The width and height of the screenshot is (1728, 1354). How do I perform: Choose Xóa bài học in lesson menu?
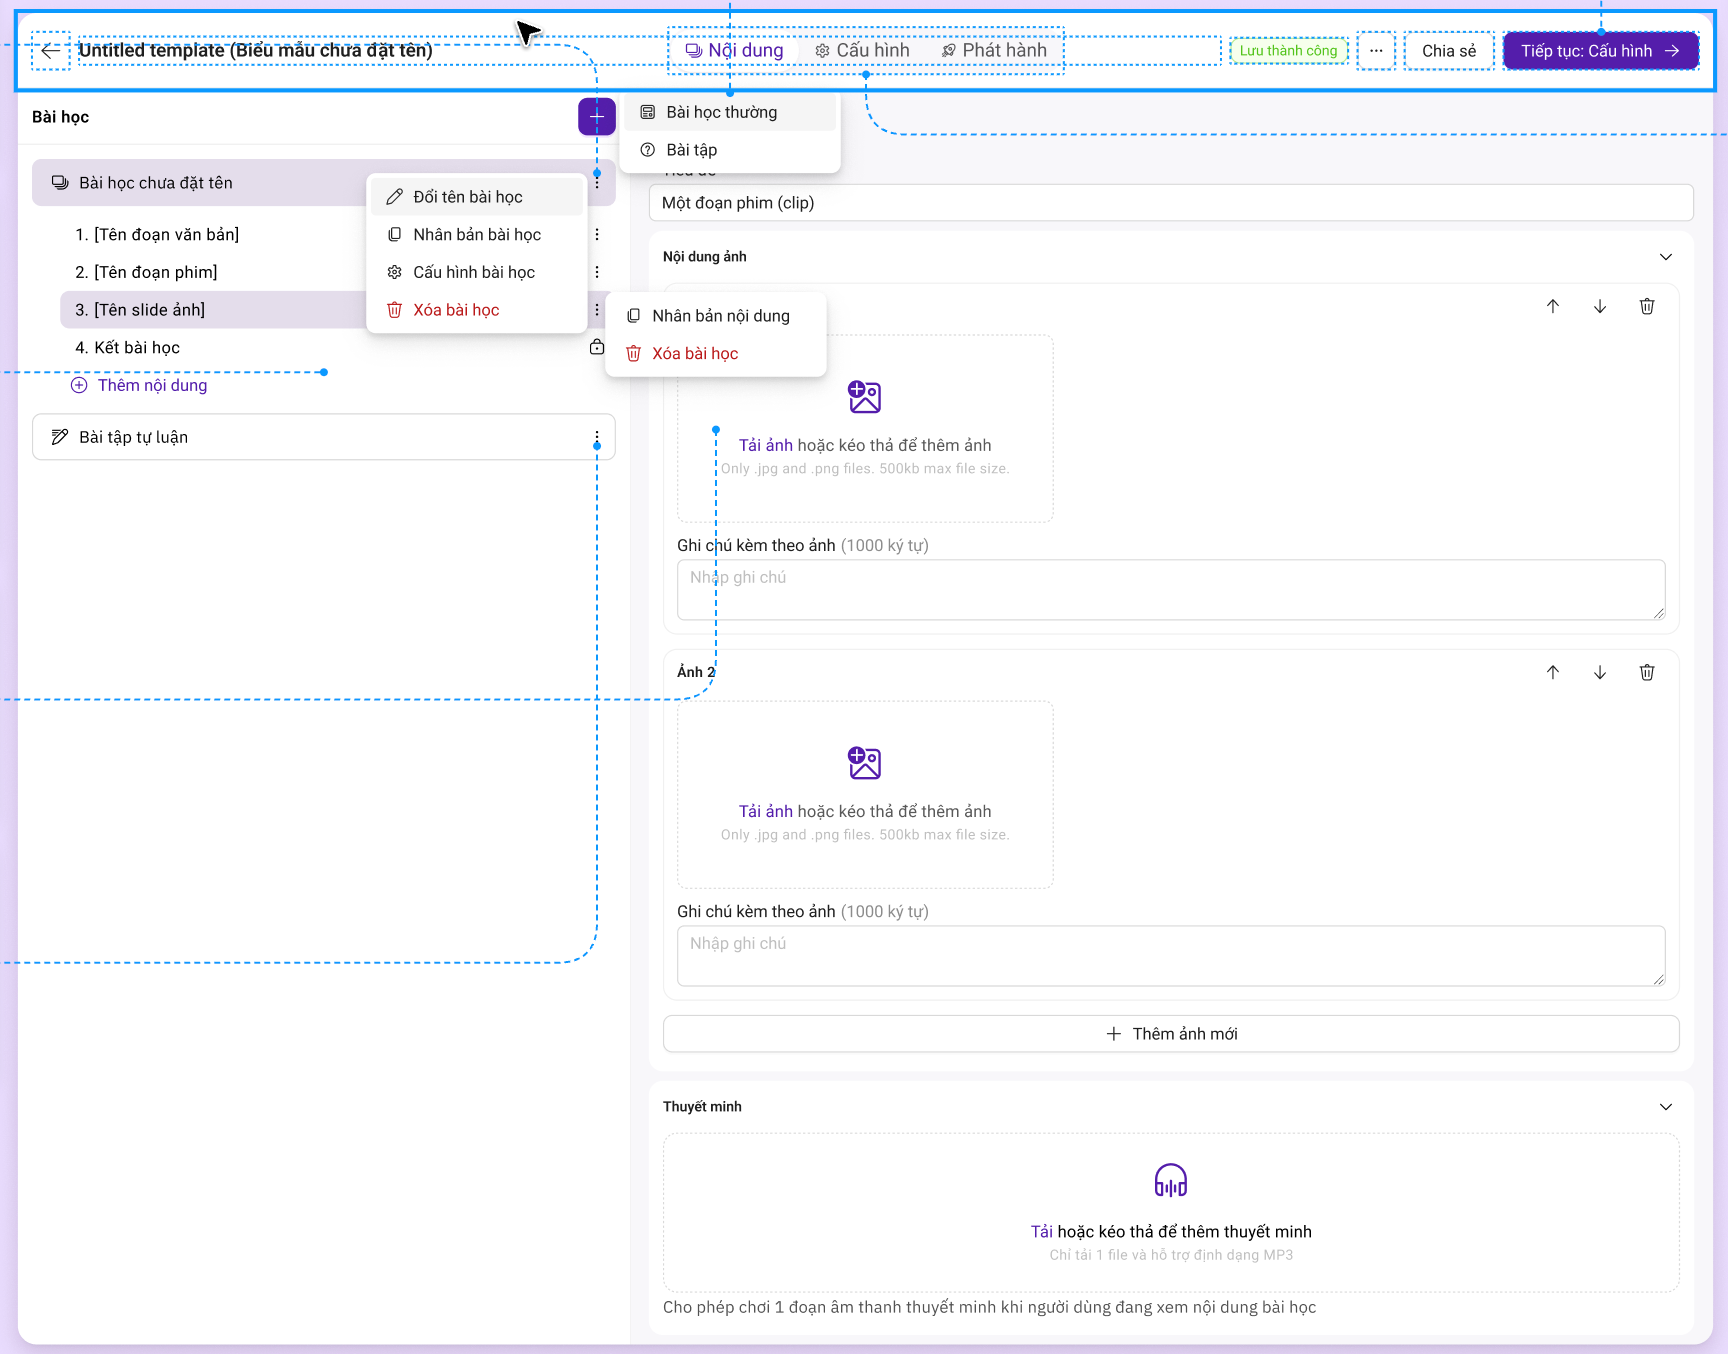(x=477, y=310)
